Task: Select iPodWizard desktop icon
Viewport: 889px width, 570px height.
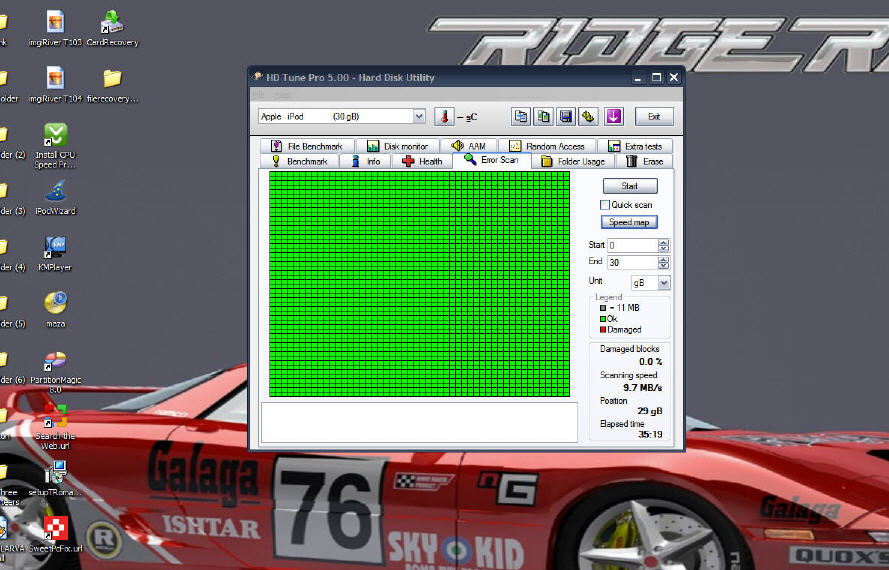Action: click(55, 198)
